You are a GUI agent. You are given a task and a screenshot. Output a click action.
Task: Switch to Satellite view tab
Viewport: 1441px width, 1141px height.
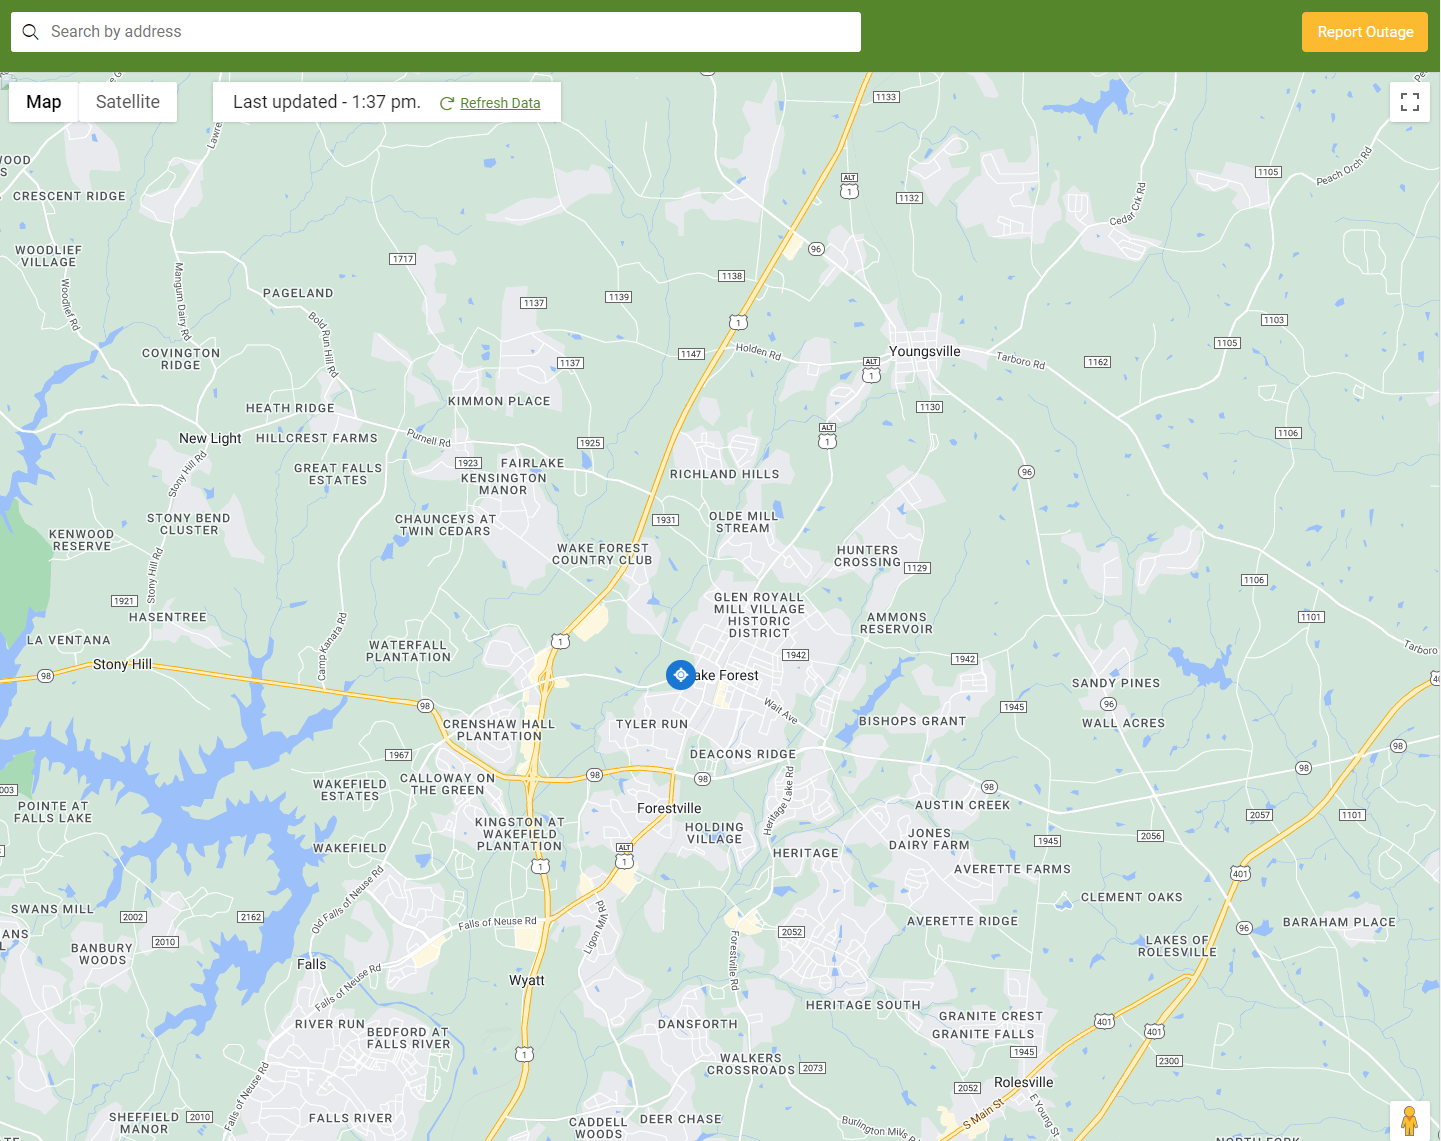pos(128,102)
